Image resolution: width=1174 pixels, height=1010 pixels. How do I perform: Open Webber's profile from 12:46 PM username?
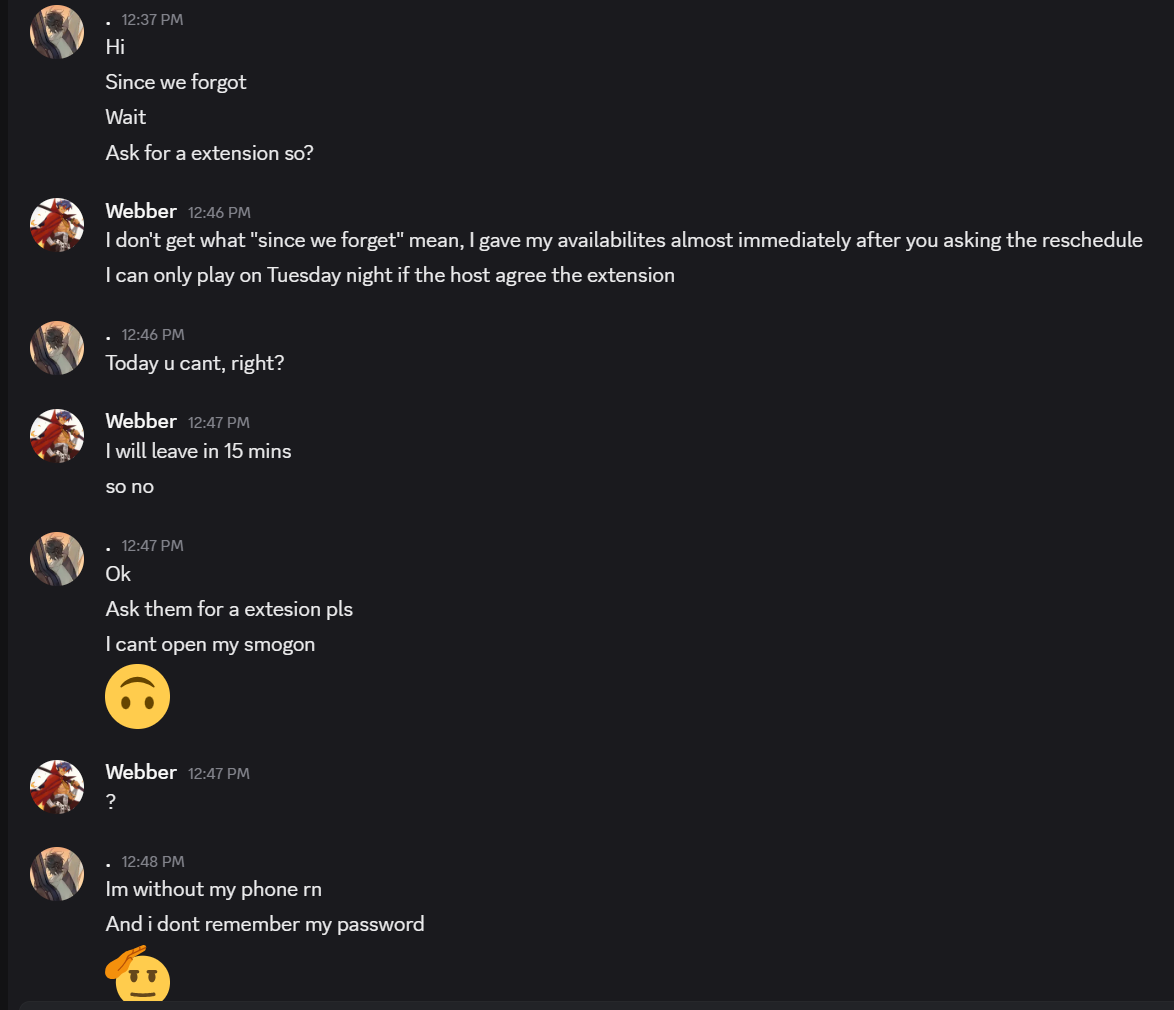click(141, 211)
